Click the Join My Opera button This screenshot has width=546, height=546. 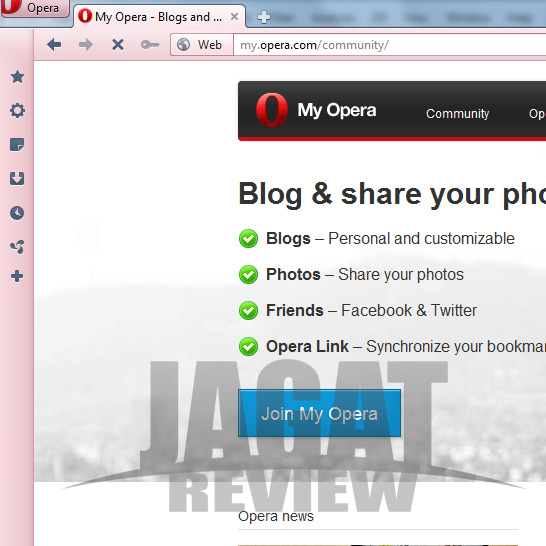point(319,413)
